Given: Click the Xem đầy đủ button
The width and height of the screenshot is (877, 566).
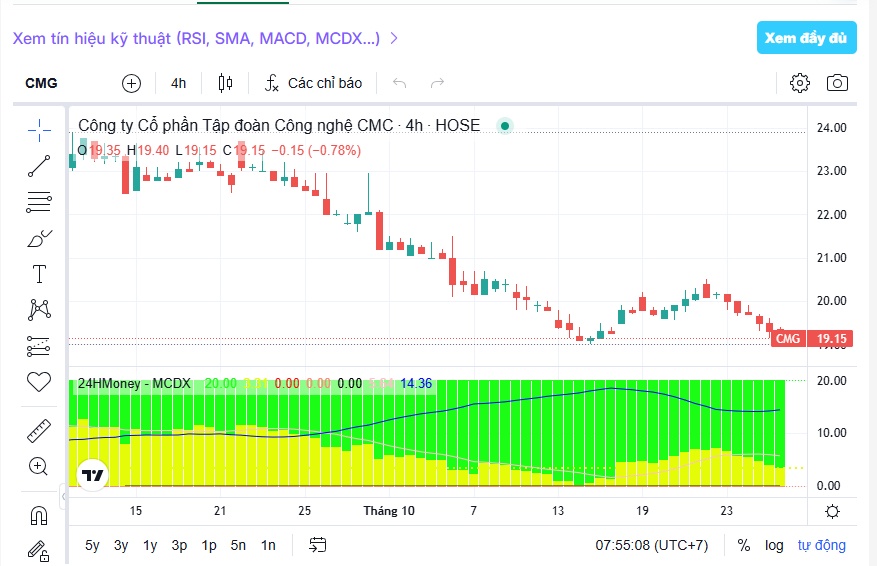Looking at the screenshot, I should 807,38.
